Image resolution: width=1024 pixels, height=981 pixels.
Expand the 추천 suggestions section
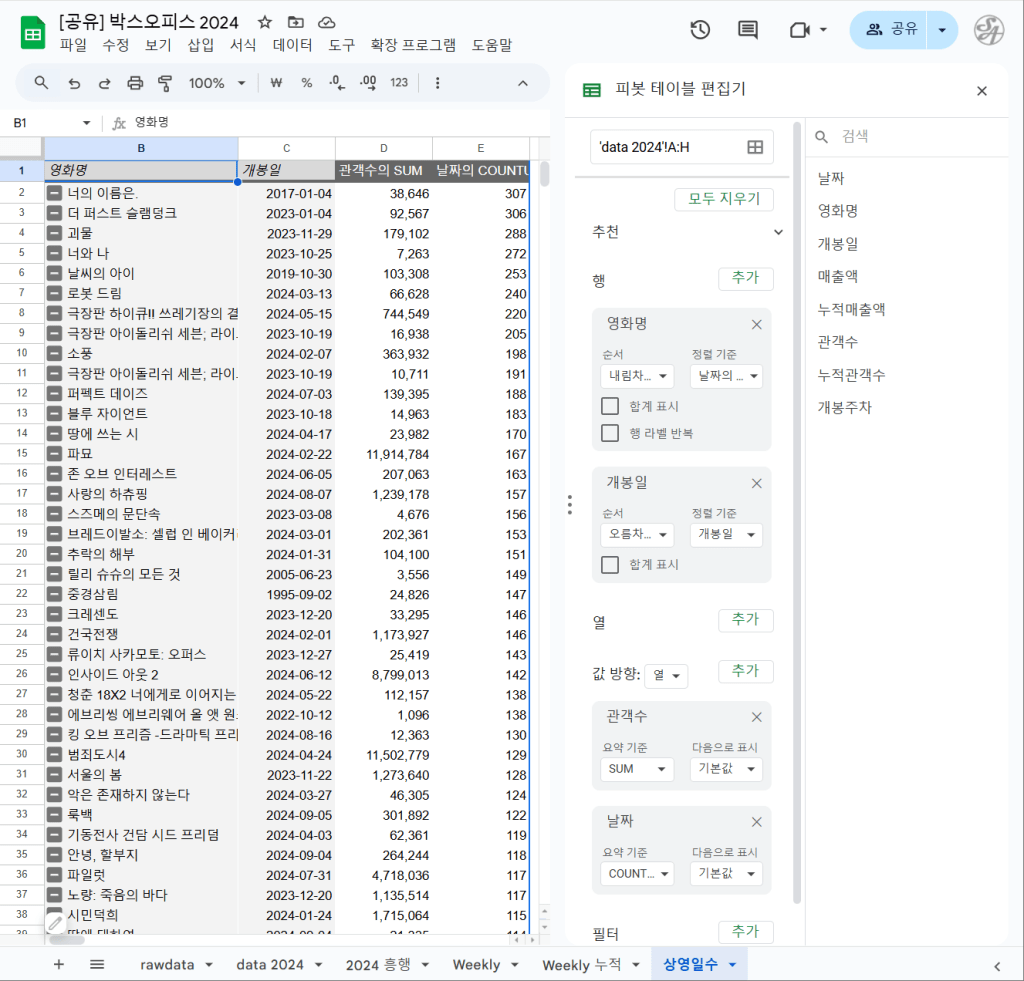pyautogui.click(x=778, y=232)
